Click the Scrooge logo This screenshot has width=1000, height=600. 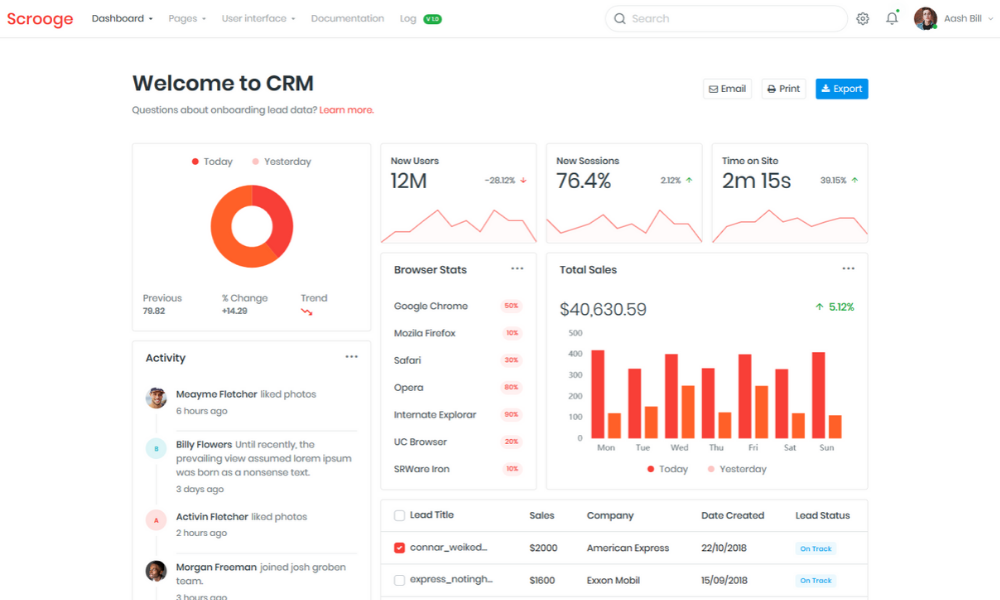(40, 19)
